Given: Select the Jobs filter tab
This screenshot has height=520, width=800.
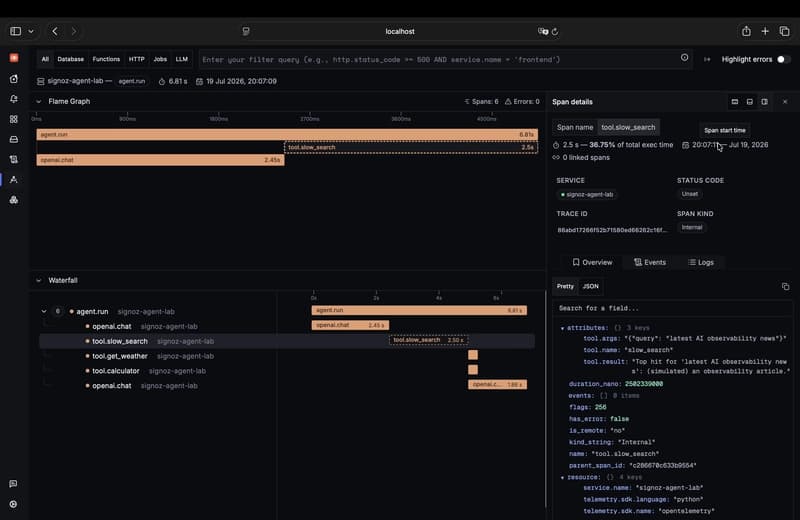Looking at the screenshot, I should coord(160,59).
